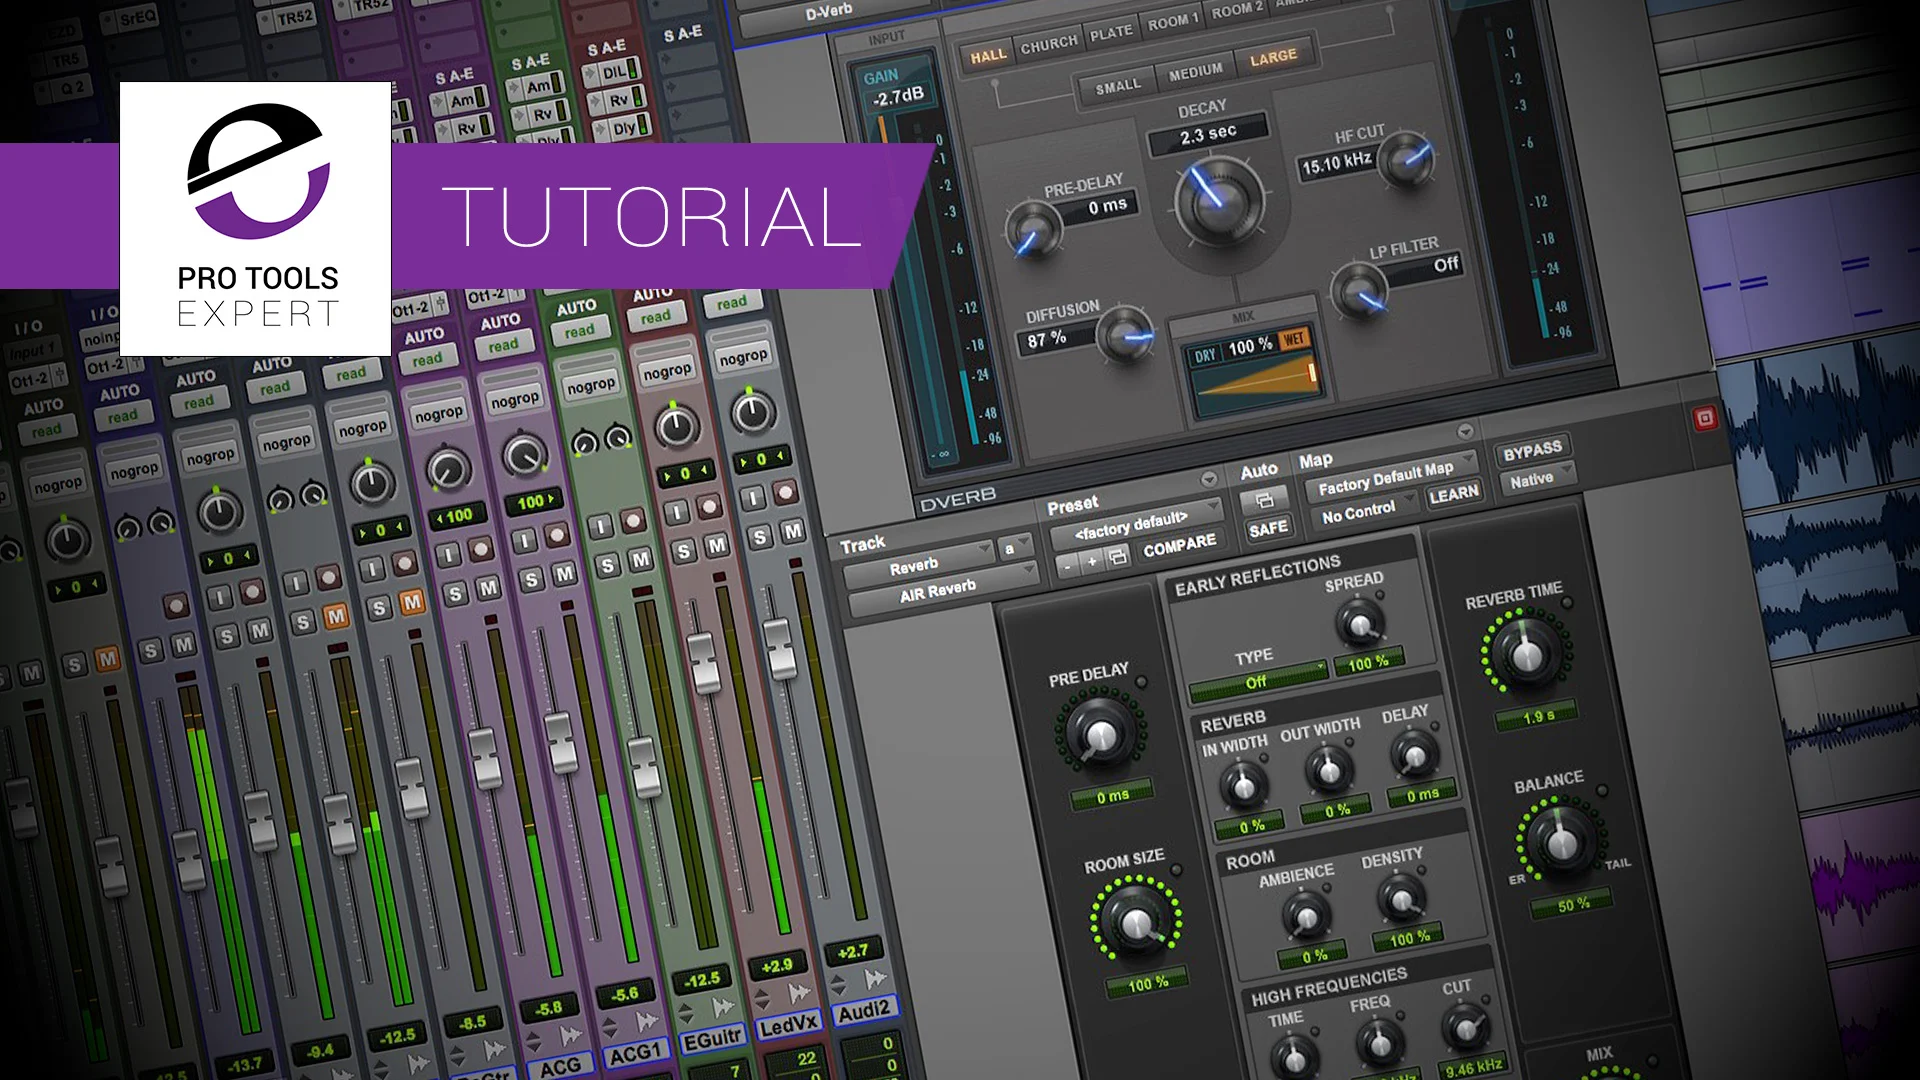1920x1080 pixels.
Task: Open the plug-in automation enable icon under Auto
Action: pos(1263,499)
